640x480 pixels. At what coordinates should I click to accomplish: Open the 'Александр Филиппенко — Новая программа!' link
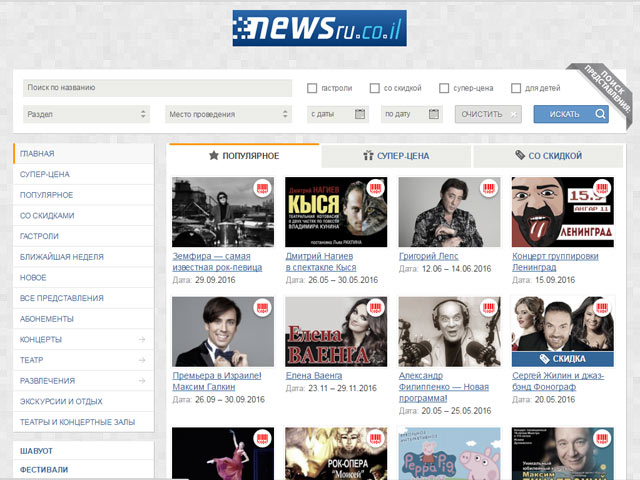(x=444, y=387)
